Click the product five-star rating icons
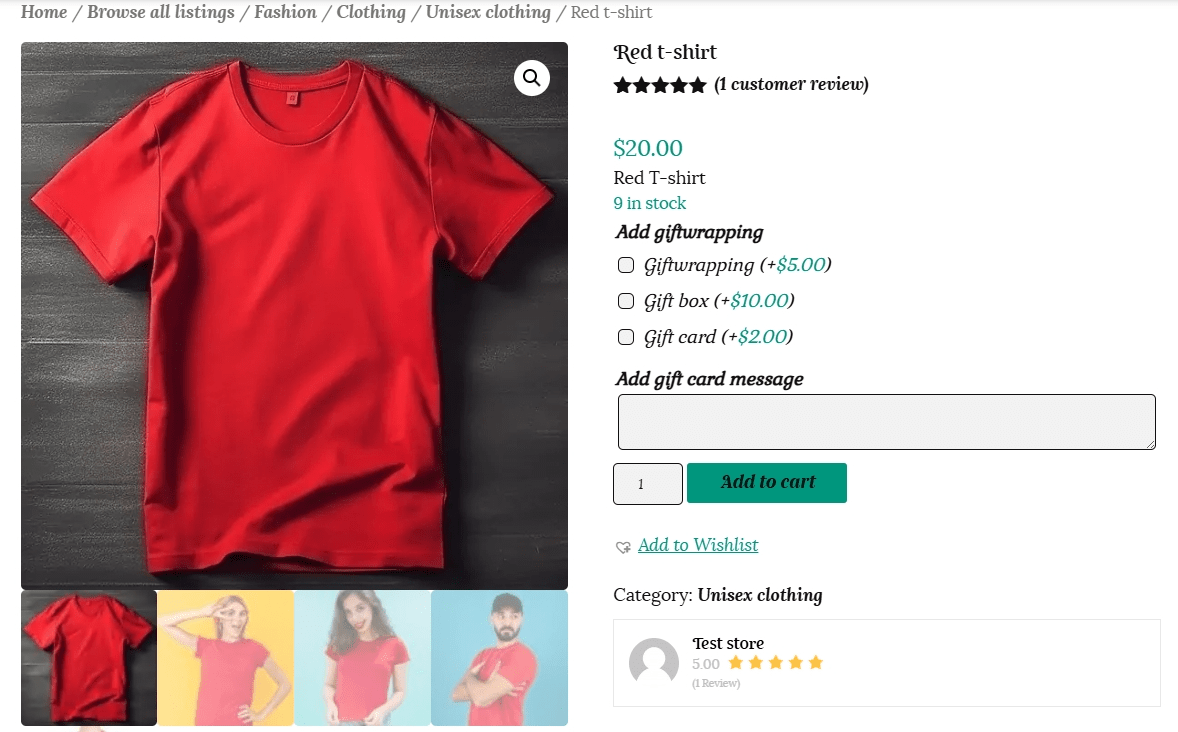 tap(660, 85)
